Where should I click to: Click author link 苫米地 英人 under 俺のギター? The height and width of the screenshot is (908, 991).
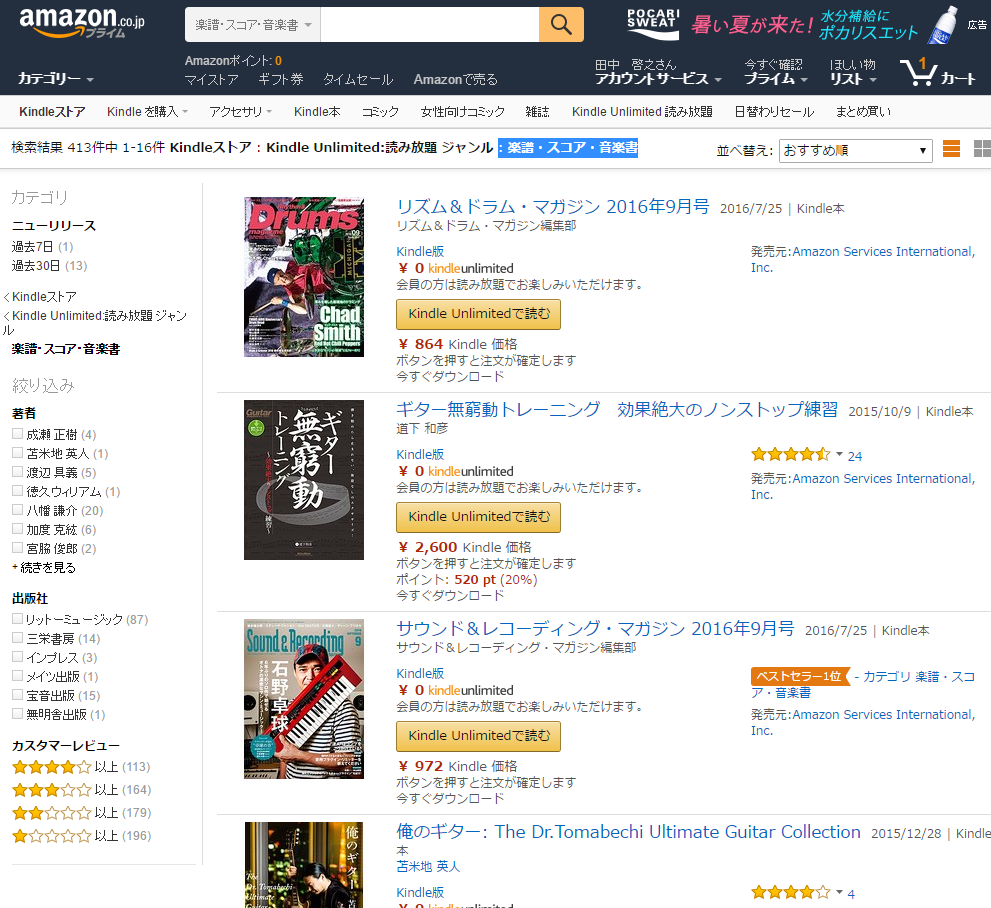pos(428,866)
